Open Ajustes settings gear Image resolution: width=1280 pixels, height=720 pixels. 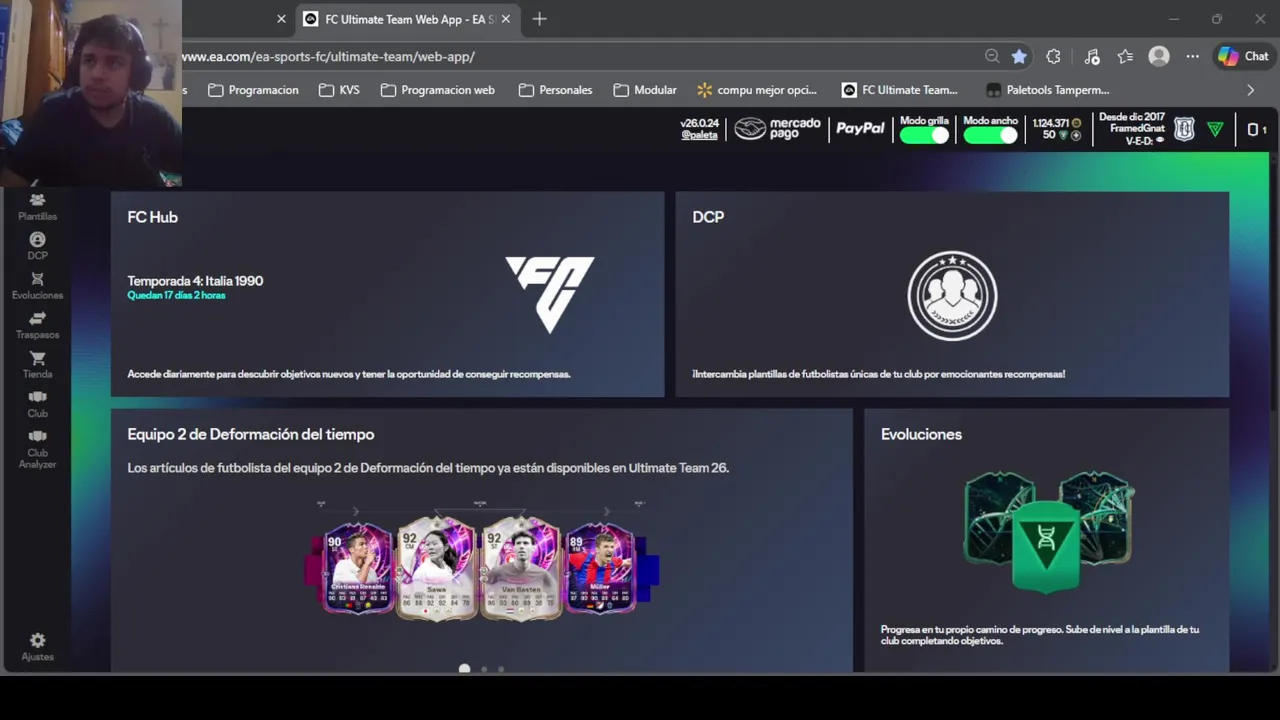coord(37,646)
